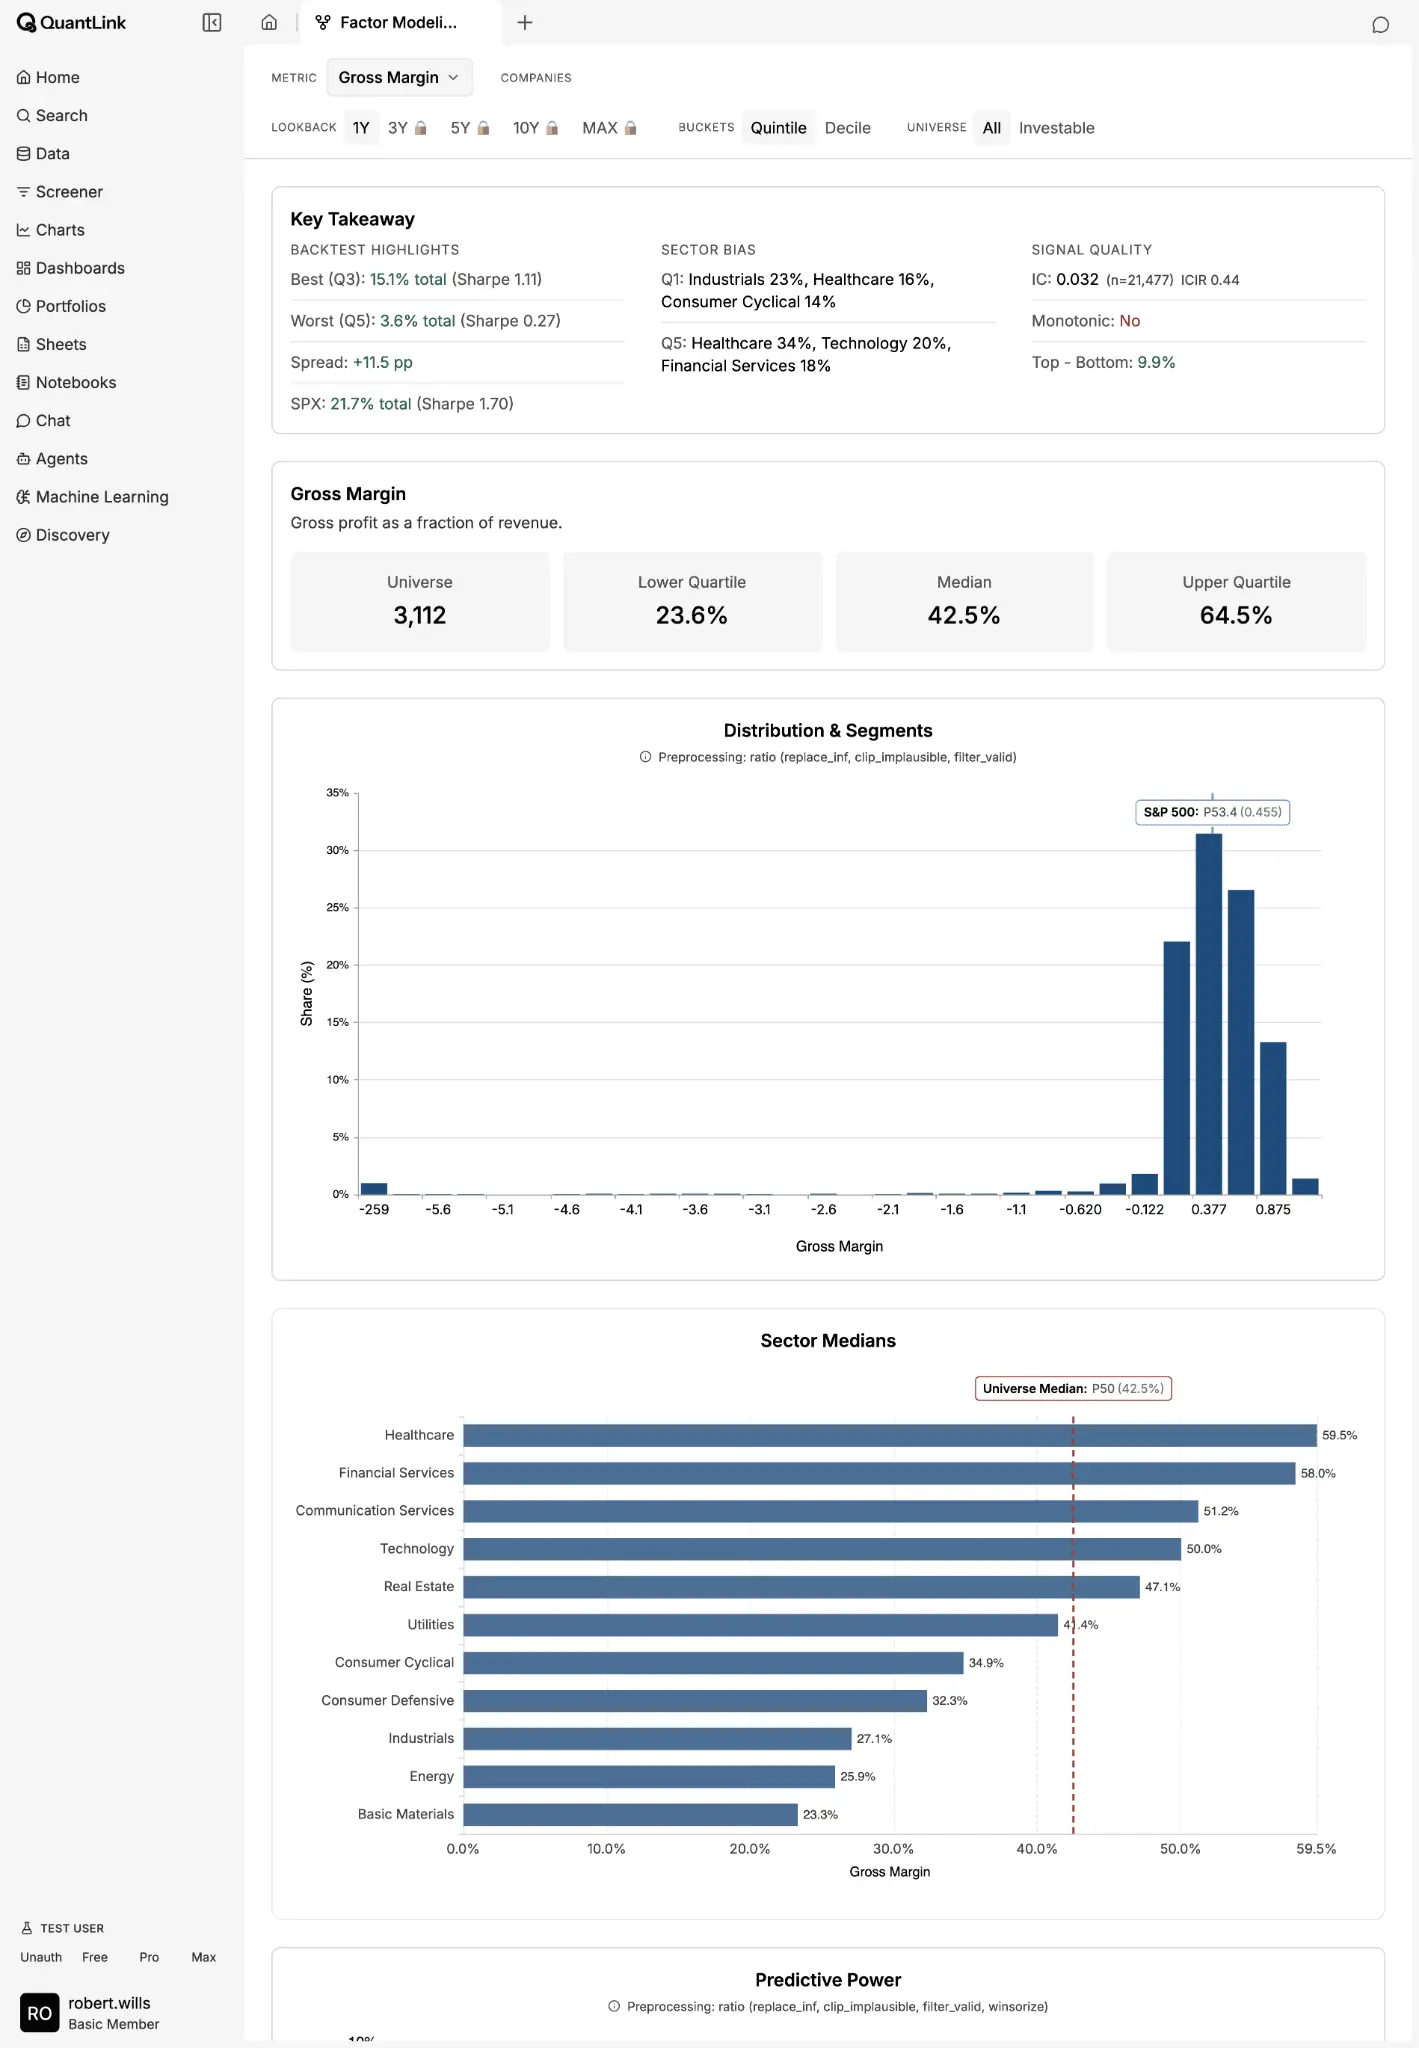Choose the Max test user tier

(204, 1957)
